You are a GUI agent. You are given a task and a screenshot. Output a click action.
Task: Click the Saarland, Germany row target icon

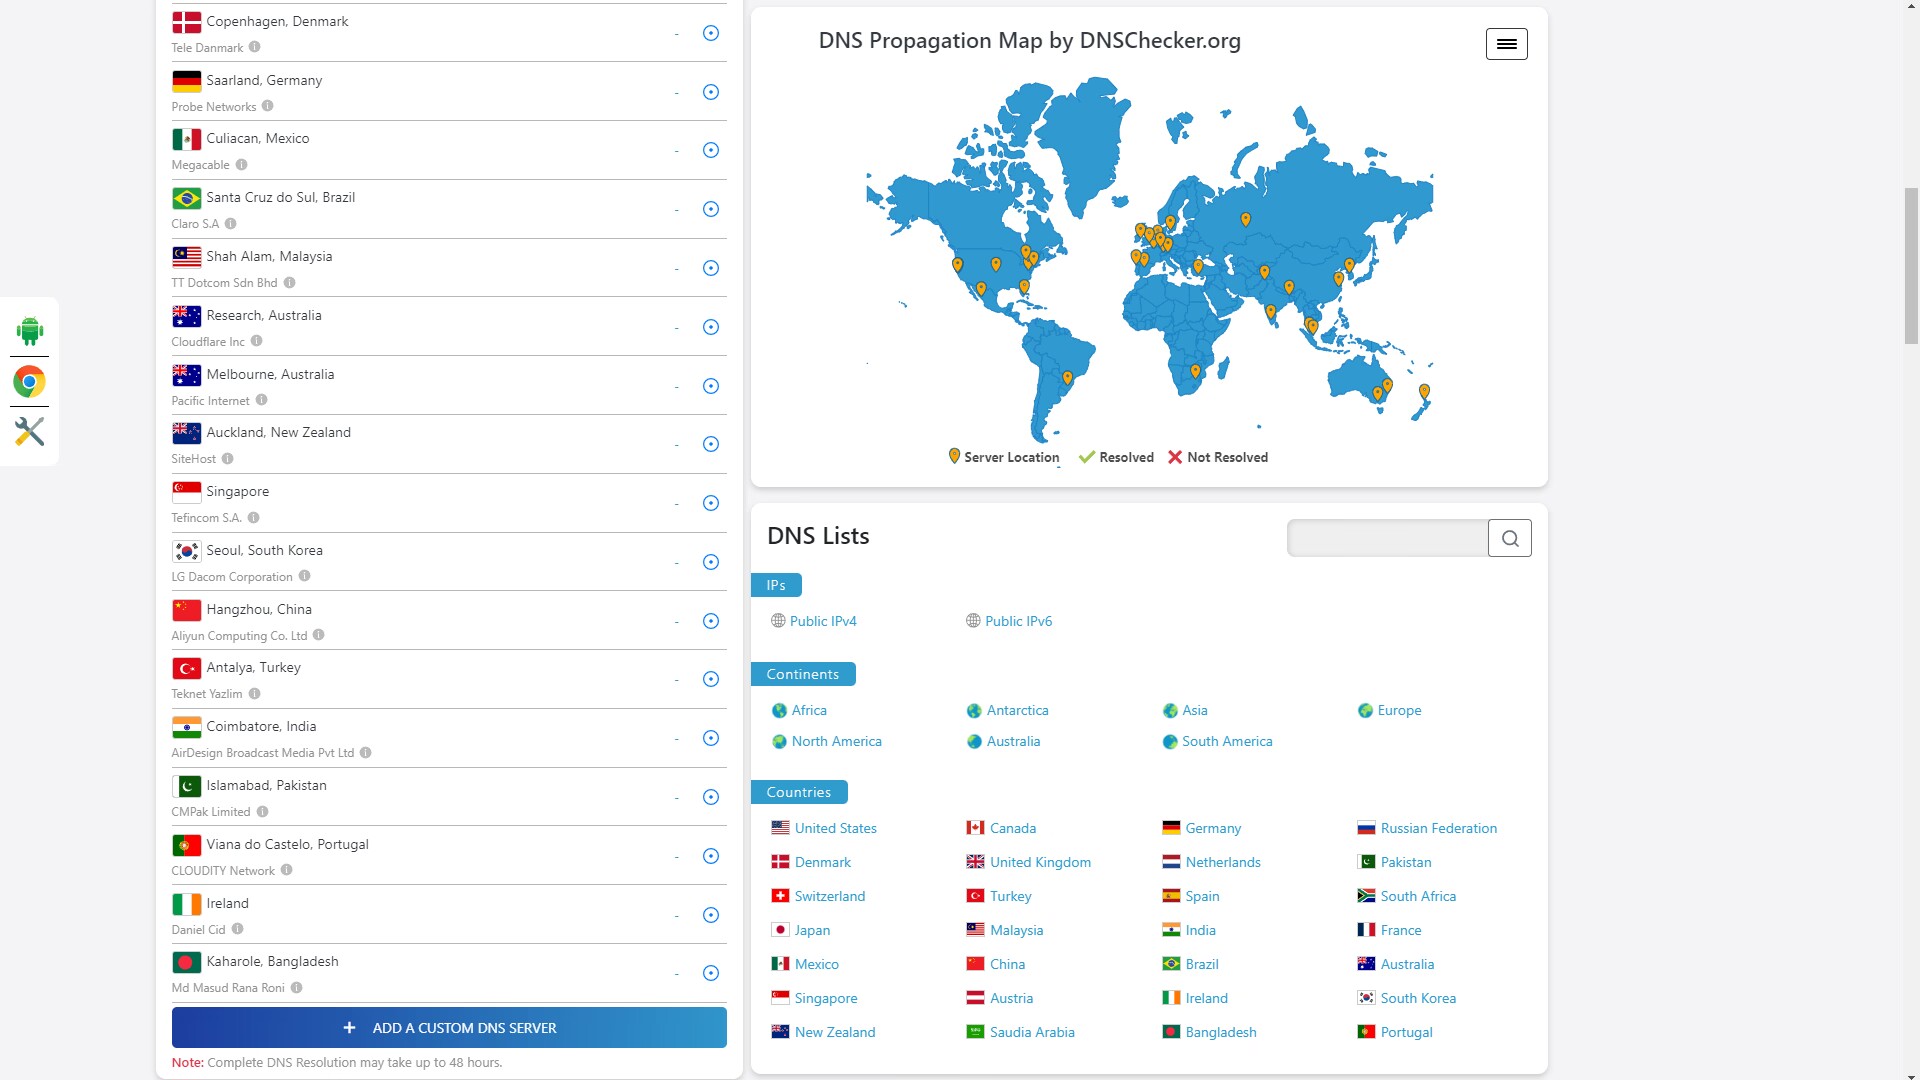click(711, 92)
